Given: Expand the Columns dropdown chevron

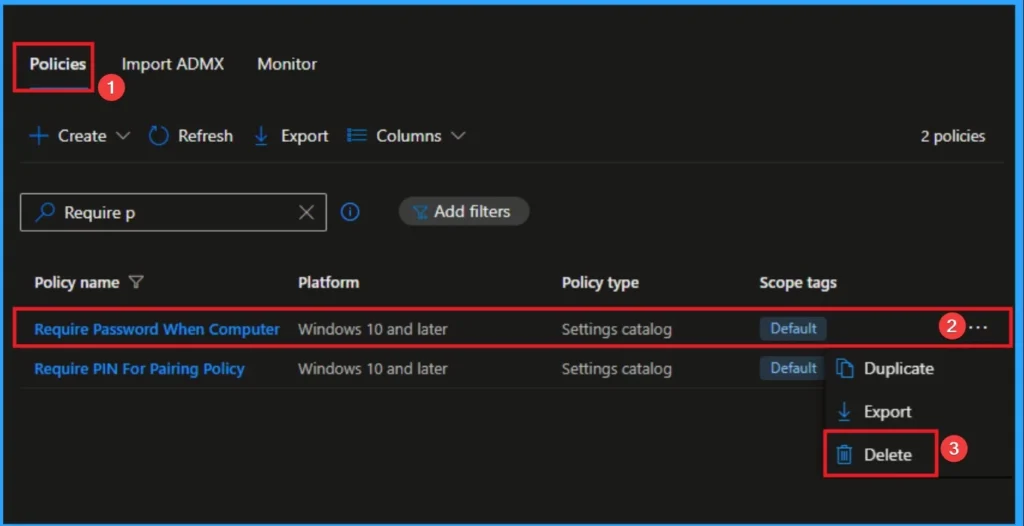Looking at the screenshot, I should (x=458, y=136).
